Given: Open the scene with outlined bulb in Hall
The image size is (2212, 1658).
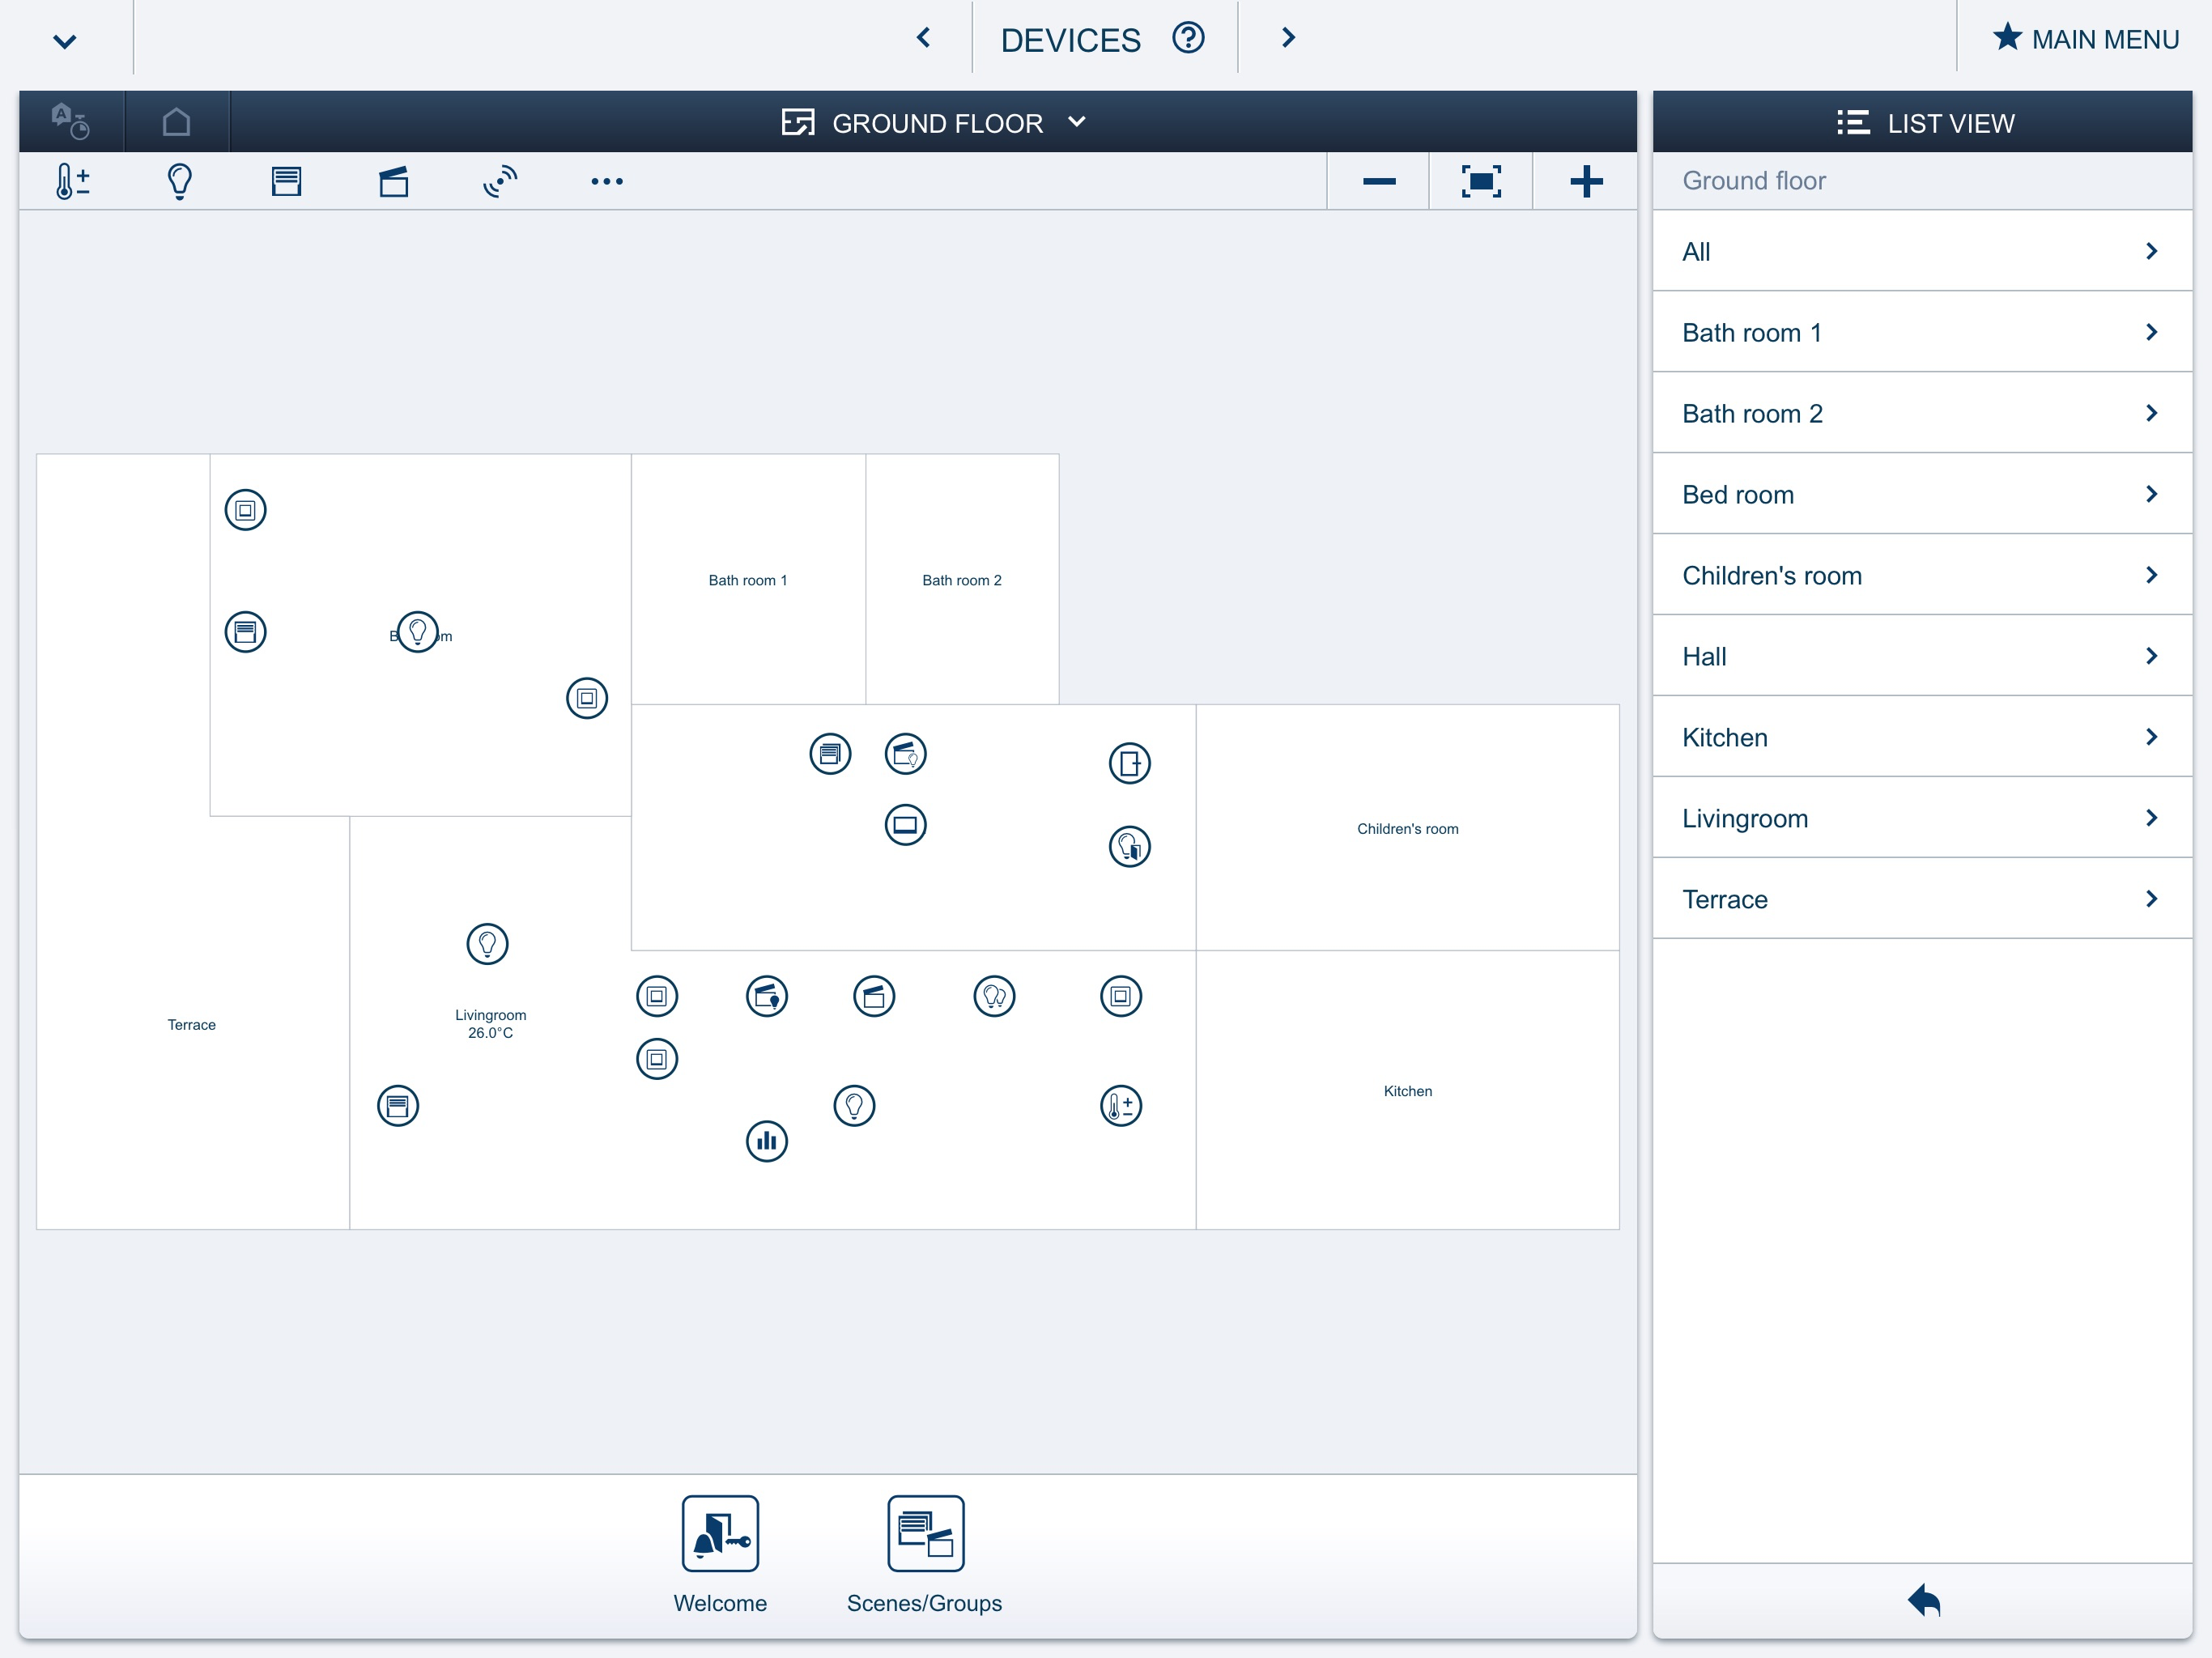Looking at the screenshot, I should (906, 754).
